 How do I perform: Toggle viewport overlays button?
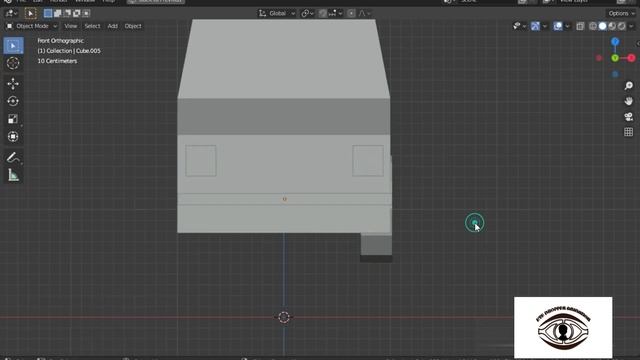pyautogui.click(x=558, y=26)
